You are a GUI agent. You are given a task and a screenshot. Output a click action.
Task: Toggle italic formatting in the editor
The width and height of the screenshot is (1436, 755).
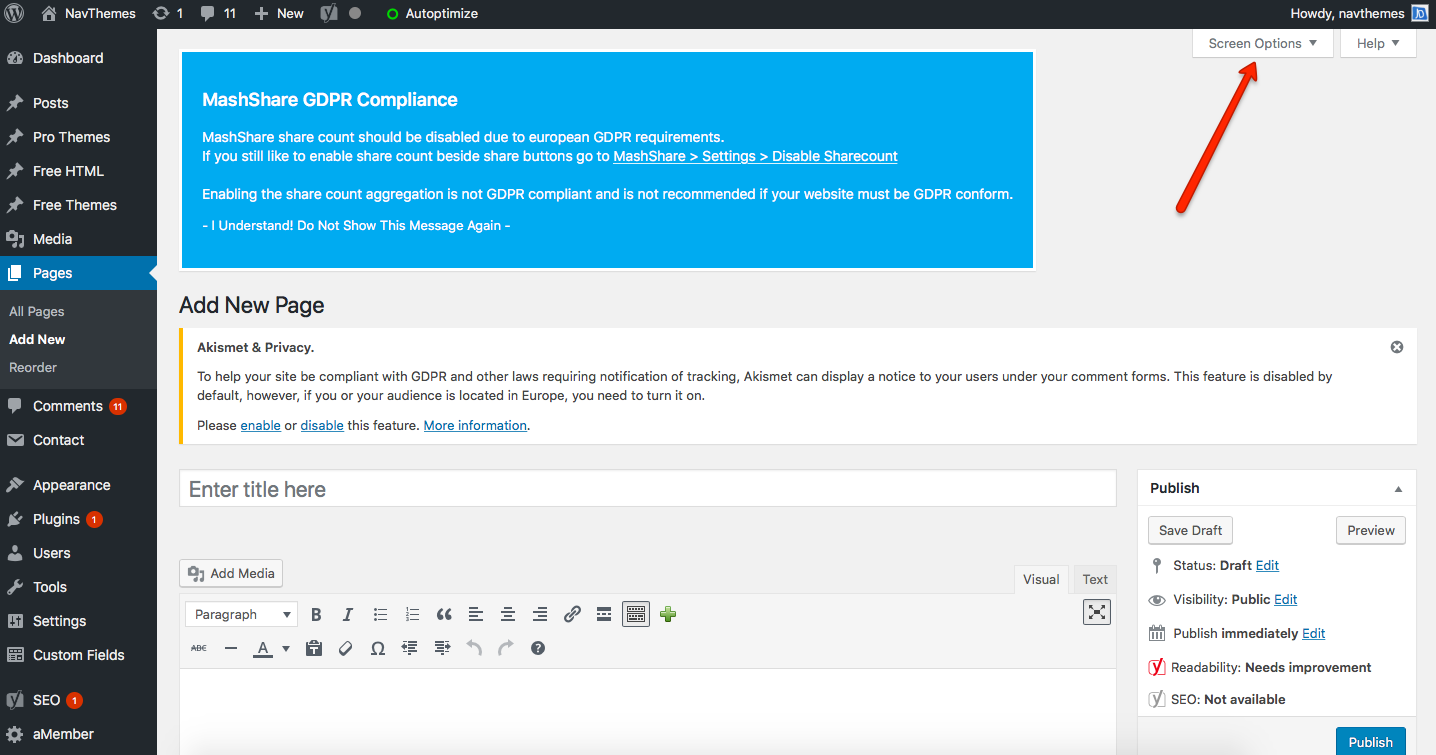[x=348, y=614]
